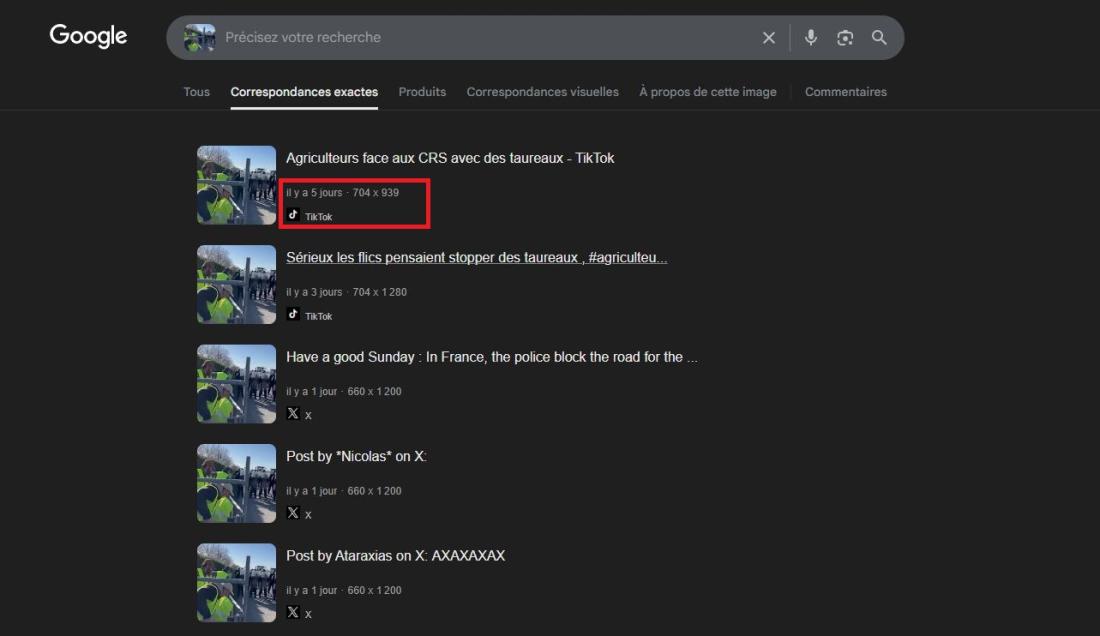Click the magnifying glass search icon
Image resolution: width=1100 pixels, height=636 pixels.
click(x=879, y=38)
